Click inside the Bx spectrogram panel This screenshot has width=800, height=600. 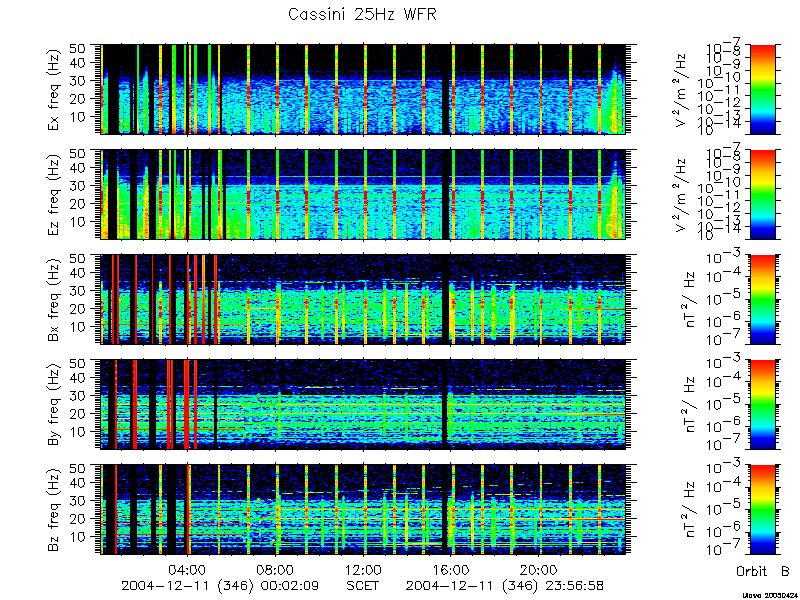363,299
